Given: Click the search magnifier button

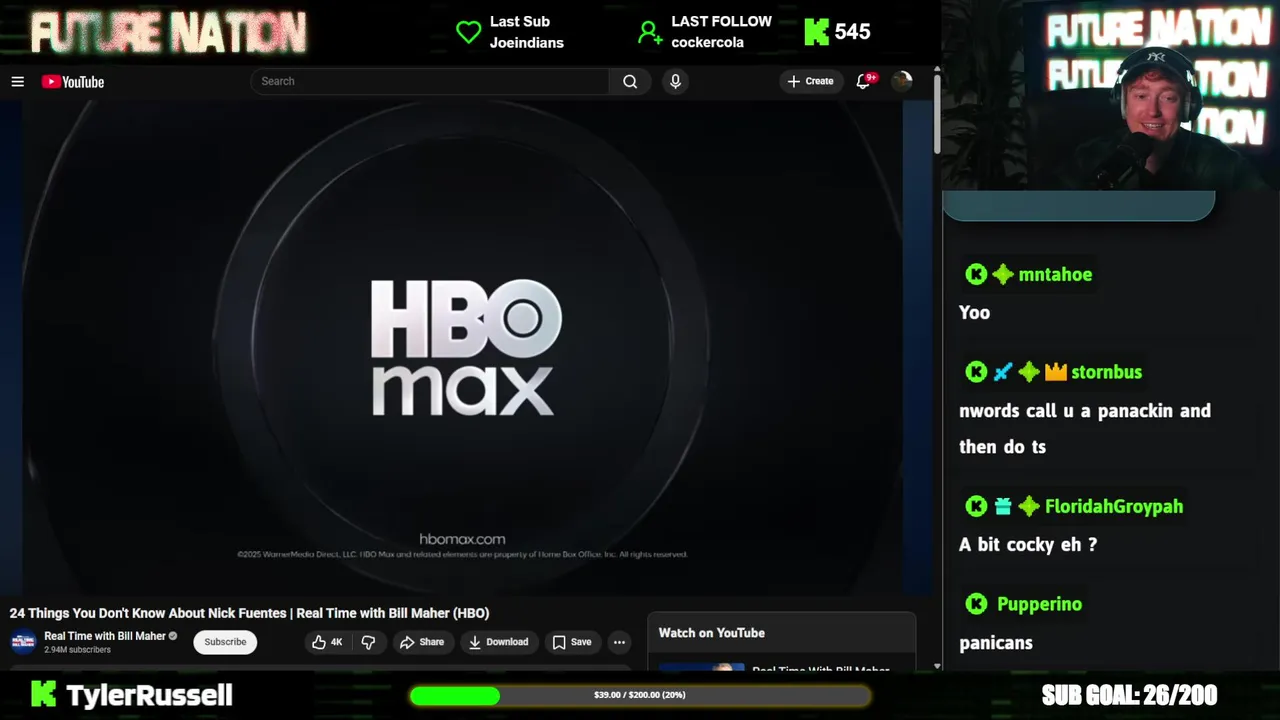Looking at the screenshot, I should (630, 82).
